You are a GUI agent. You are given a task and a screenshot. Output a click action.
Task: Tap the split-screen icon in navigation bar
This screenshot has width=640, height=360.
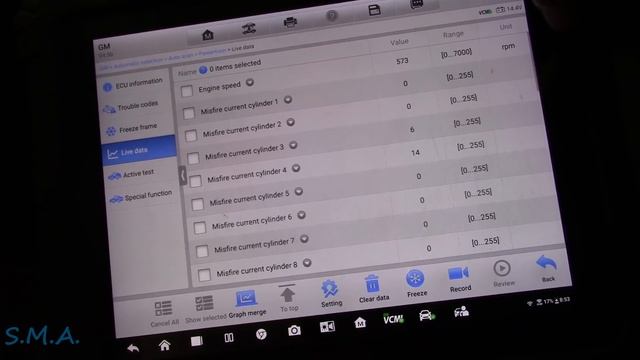(229, 338)
